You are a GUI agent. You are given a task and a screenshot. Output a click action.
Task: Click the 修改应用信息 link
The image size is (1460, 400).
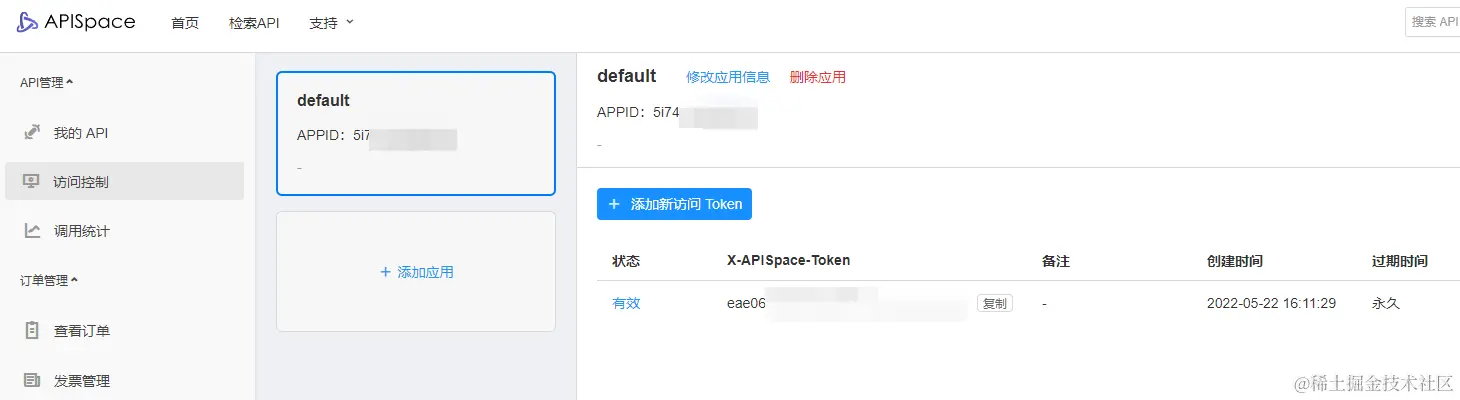(728, 77)
